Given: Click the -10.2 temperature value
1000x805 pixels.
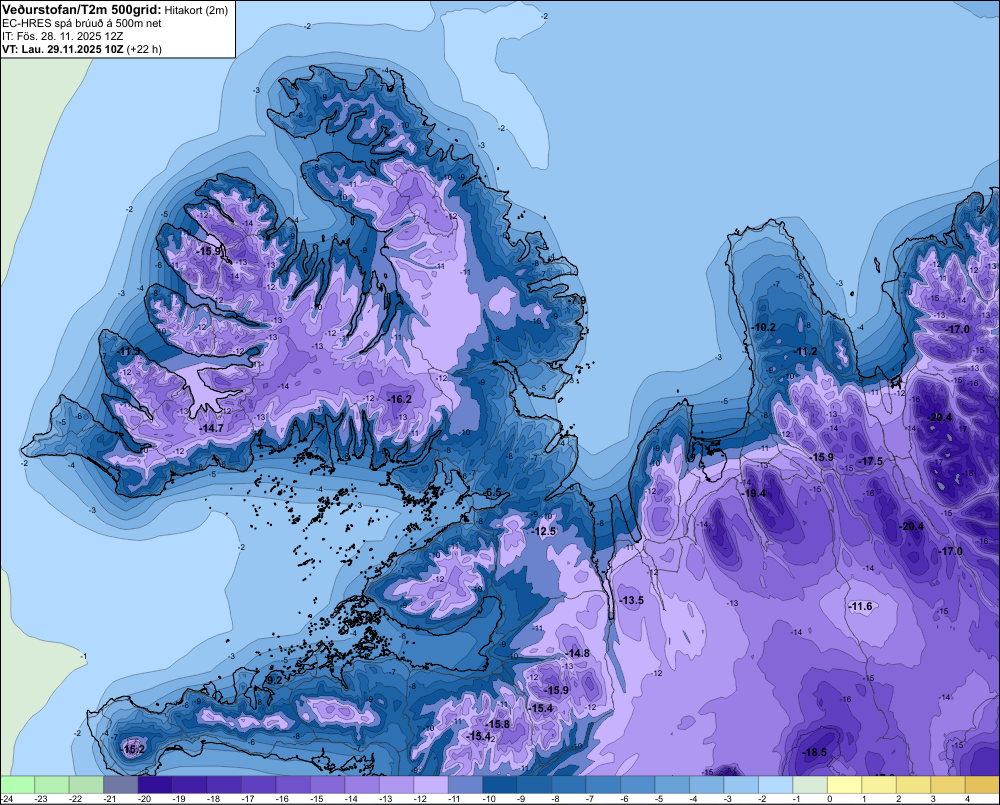Looking at the screenshot, I should click(x=764, y=327).
